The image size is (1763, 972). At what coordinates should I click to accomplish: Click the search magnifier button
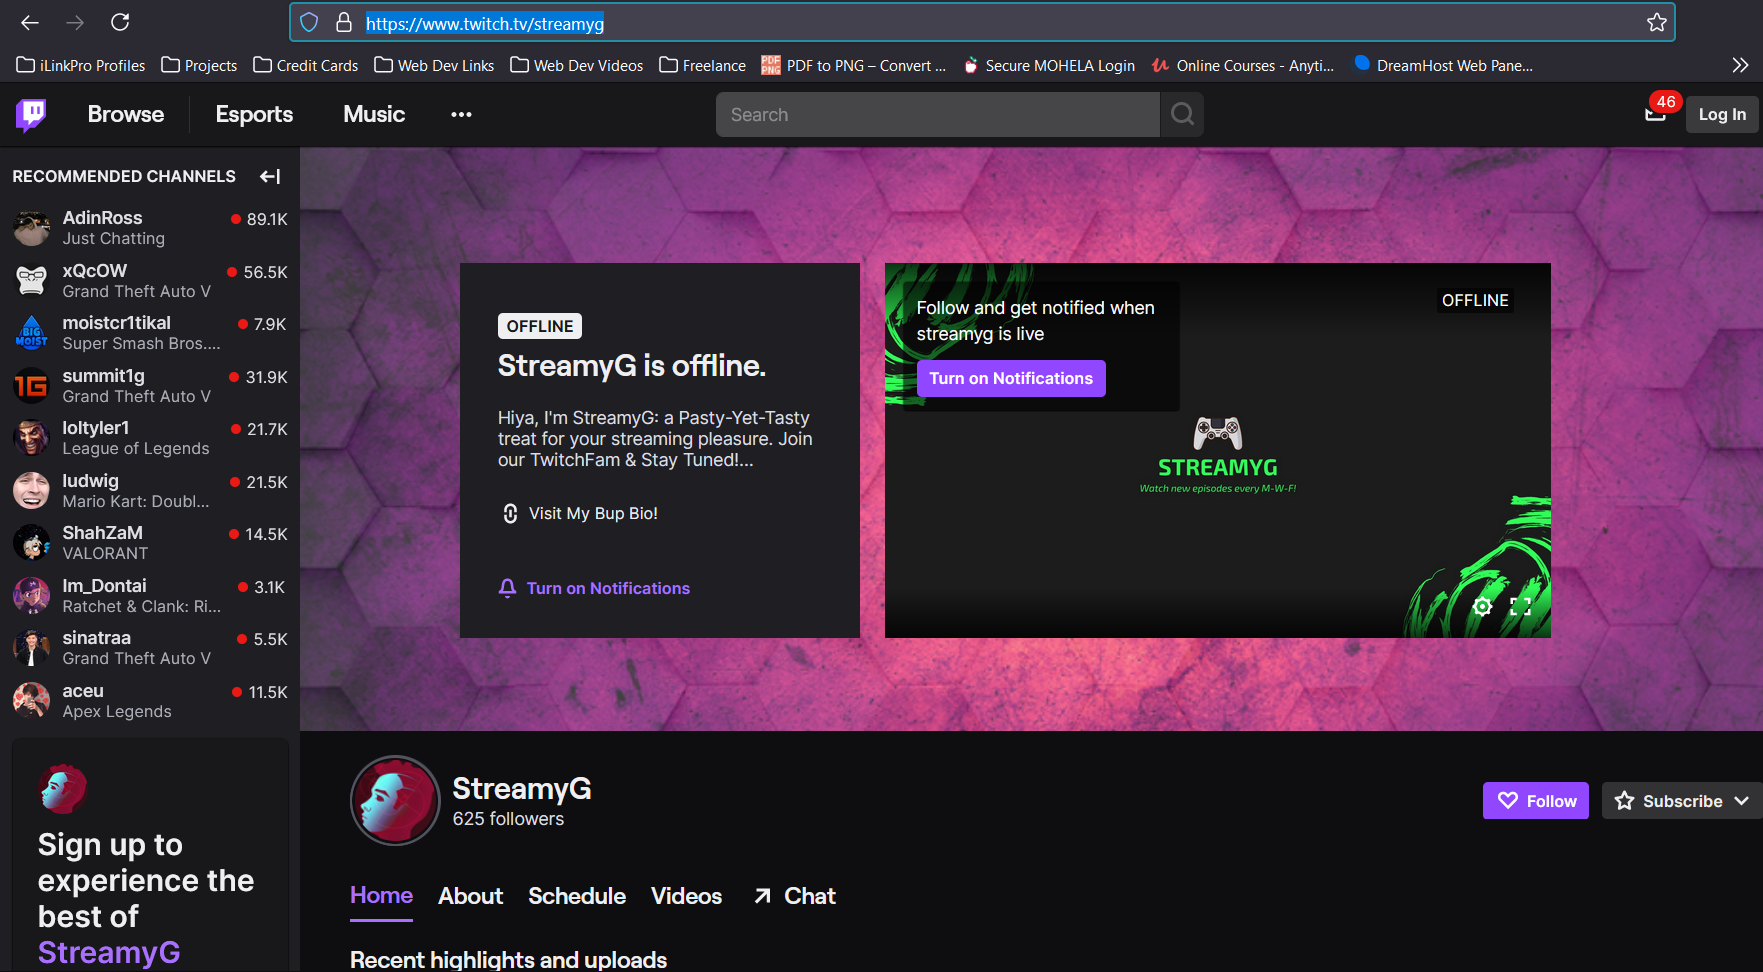point(1182,115)
